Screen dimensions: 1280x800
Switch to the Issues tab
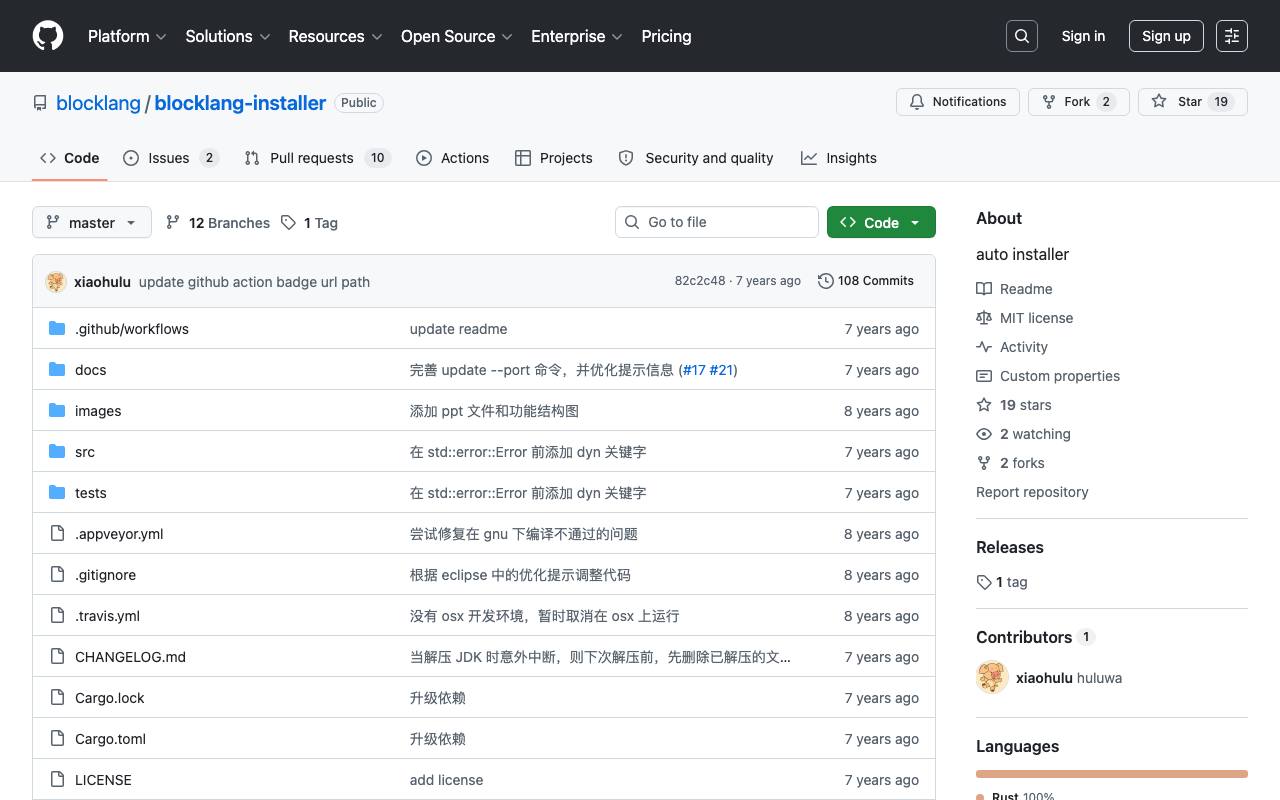[x=171, y=158]
